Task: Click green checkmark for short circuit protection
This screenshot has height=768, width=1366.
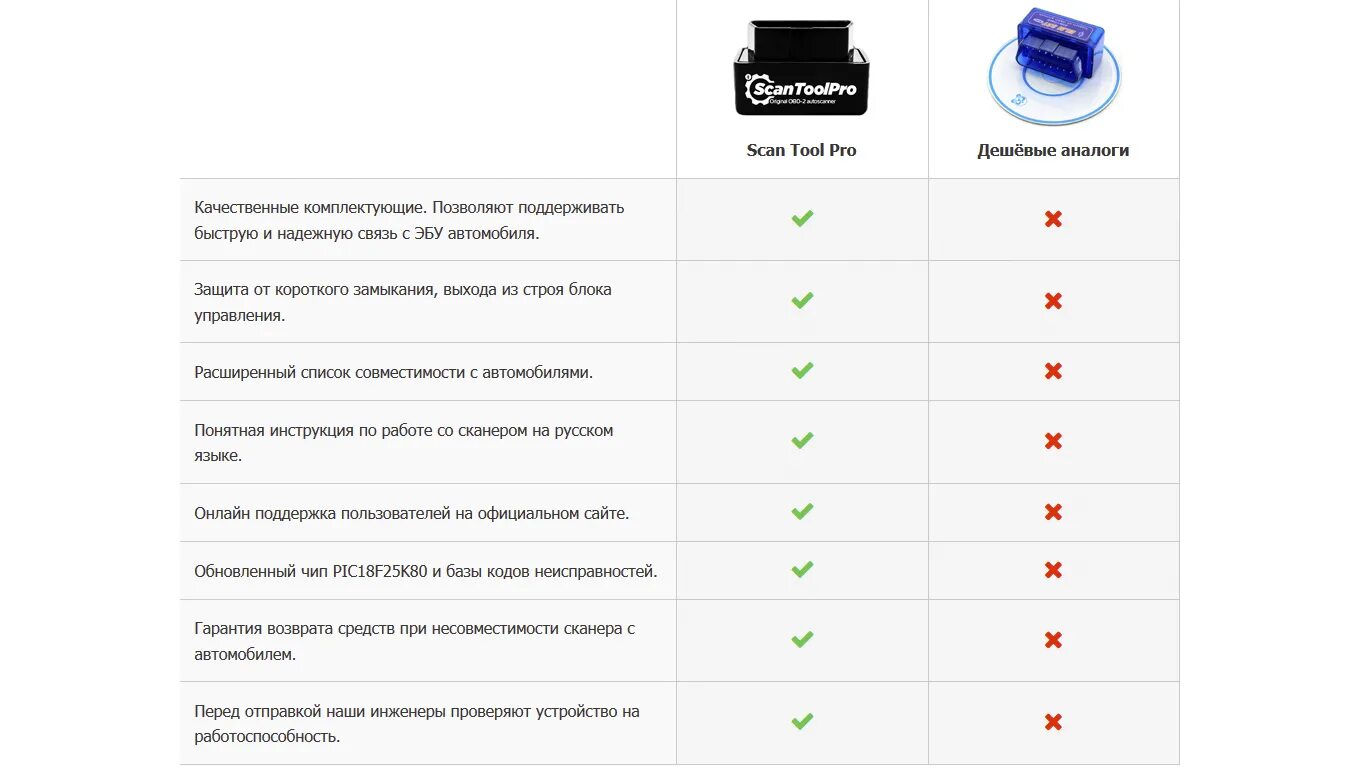Action: [802, 300]
